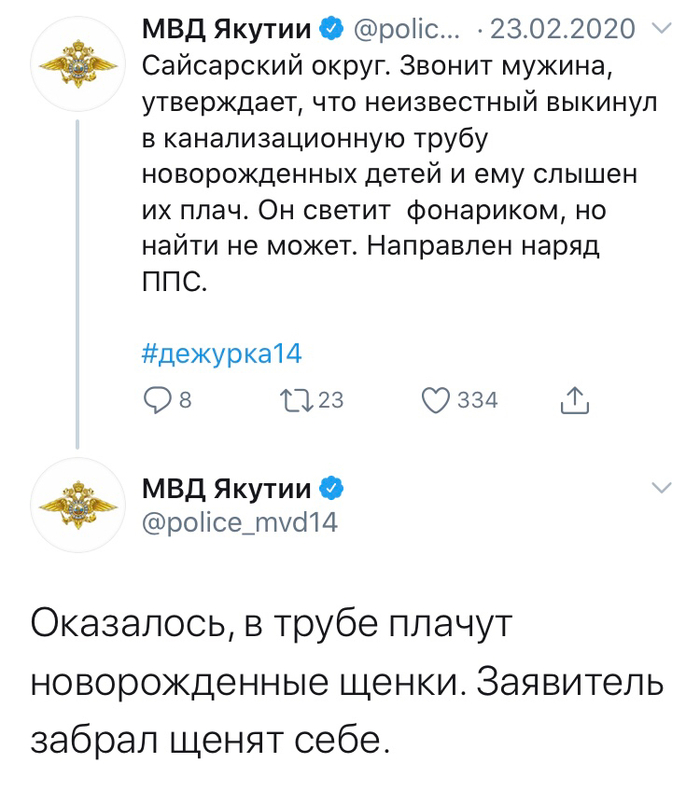The image size is (700, 791).
Task: Click МВД Якутии name in the first tweet
Action: 226,29
